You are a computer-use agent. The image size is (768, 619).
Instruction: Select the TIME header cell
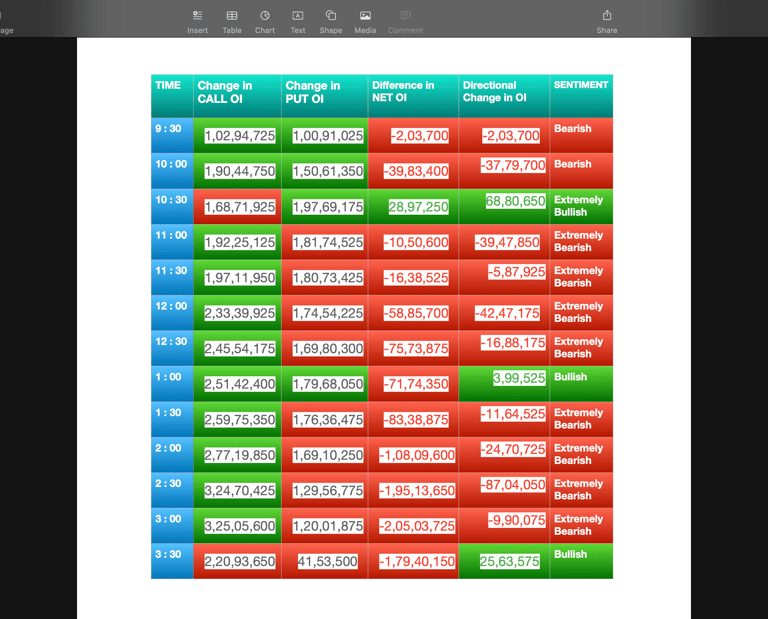(x=172, y=96)
